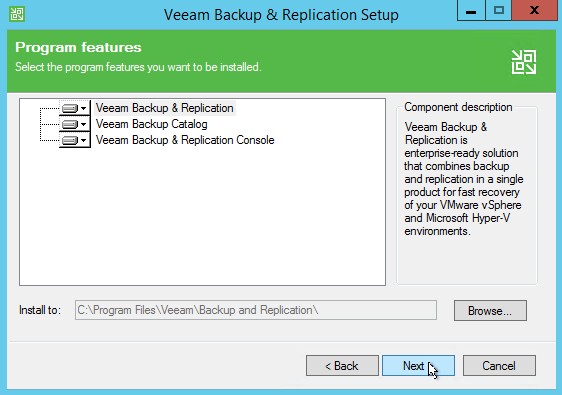Close the Veeam setup window
Screen dimensions: 562x395
point(534,11)
